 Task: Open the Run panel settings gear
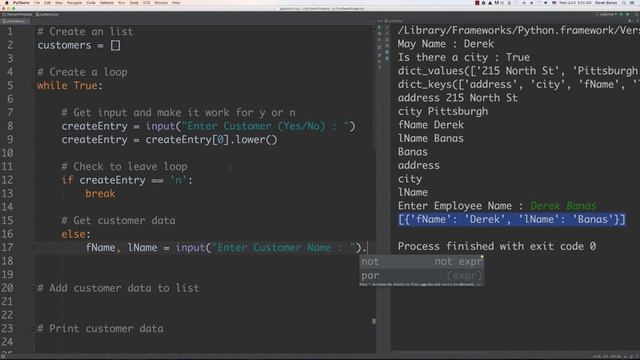pos(630,21)
